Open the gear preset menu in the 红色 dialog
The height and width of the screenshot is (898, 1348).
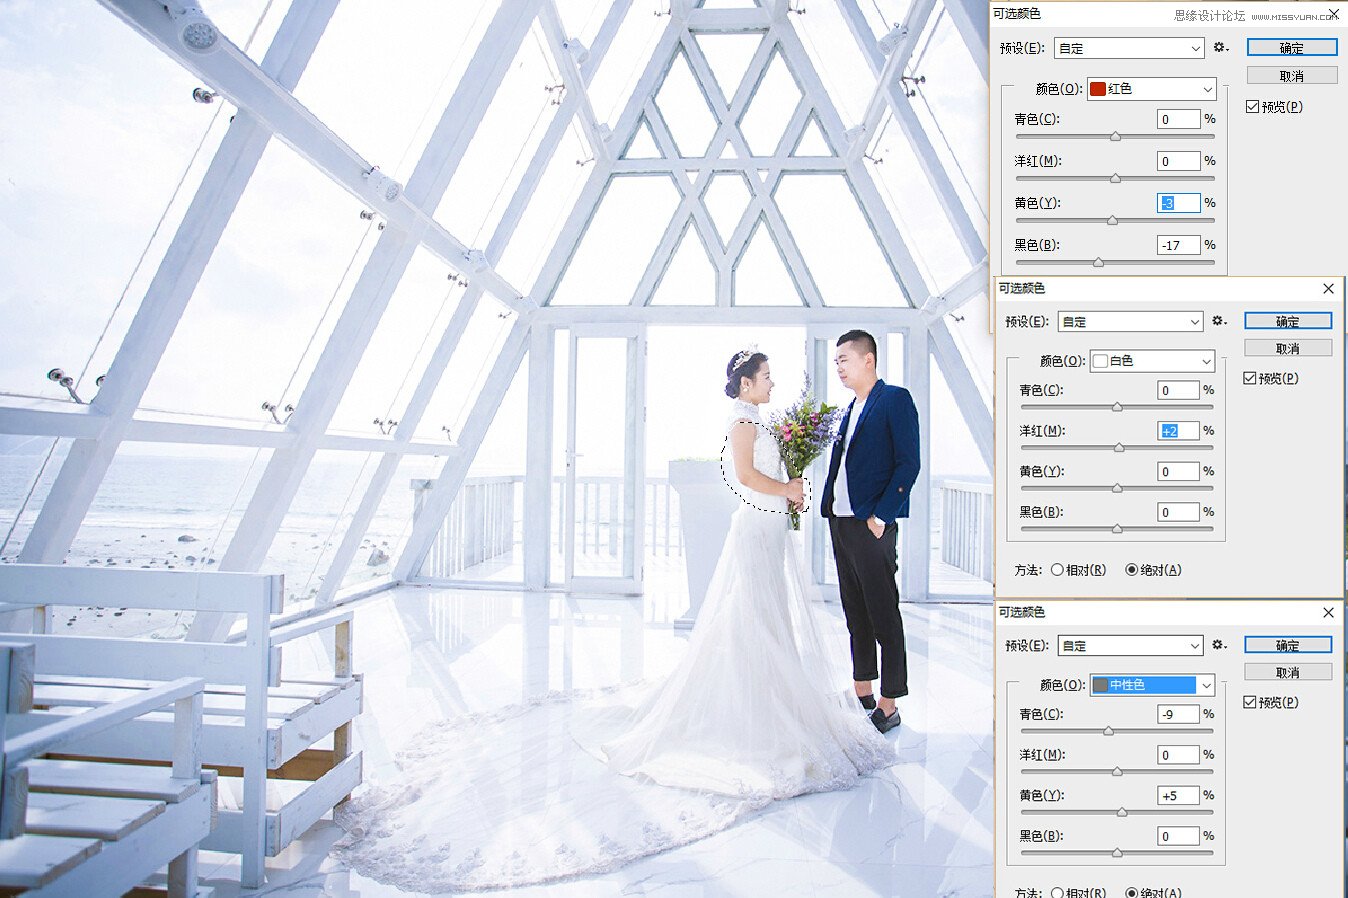(1220, 47)
